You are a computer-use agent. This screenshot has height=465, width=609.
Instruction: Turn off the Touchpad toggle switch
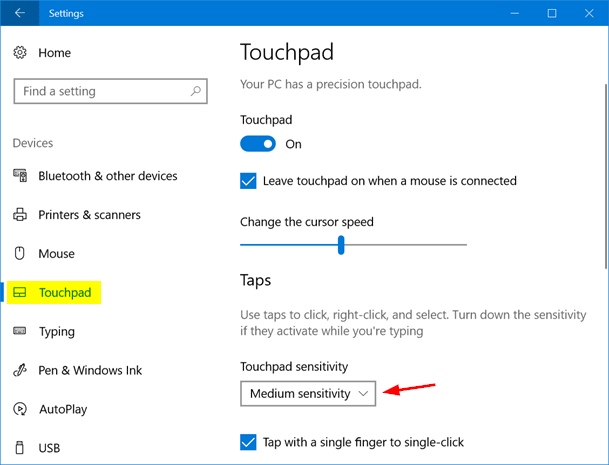tap(258, 144)
